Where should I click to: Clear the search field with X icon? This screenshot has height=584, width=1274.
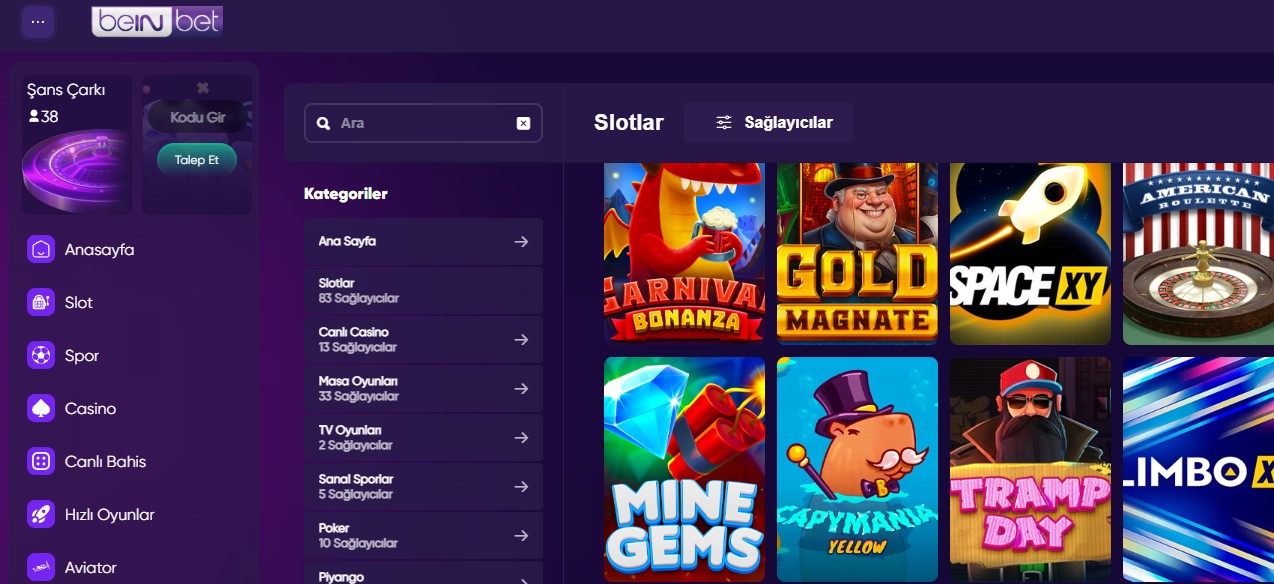(523, 123)
